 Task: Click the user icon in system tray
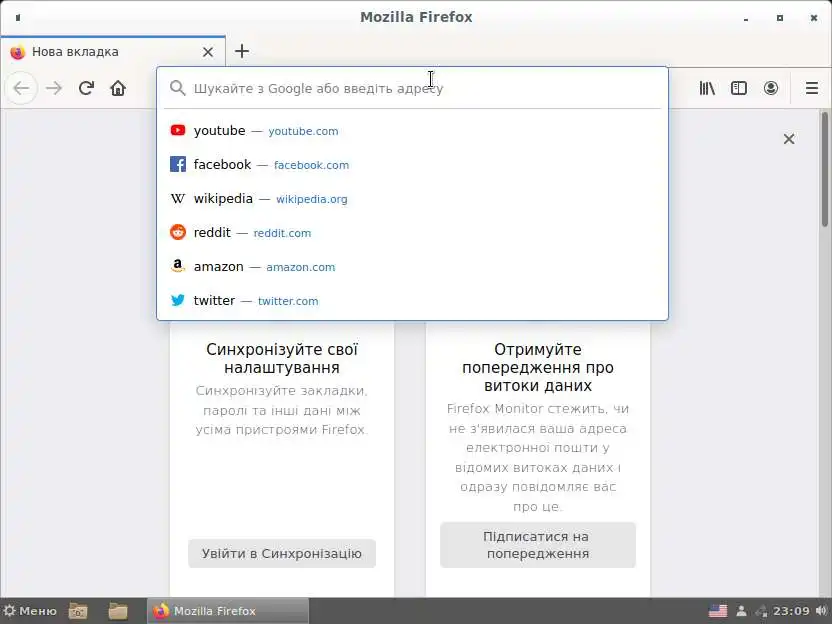(x=742, y=611)
